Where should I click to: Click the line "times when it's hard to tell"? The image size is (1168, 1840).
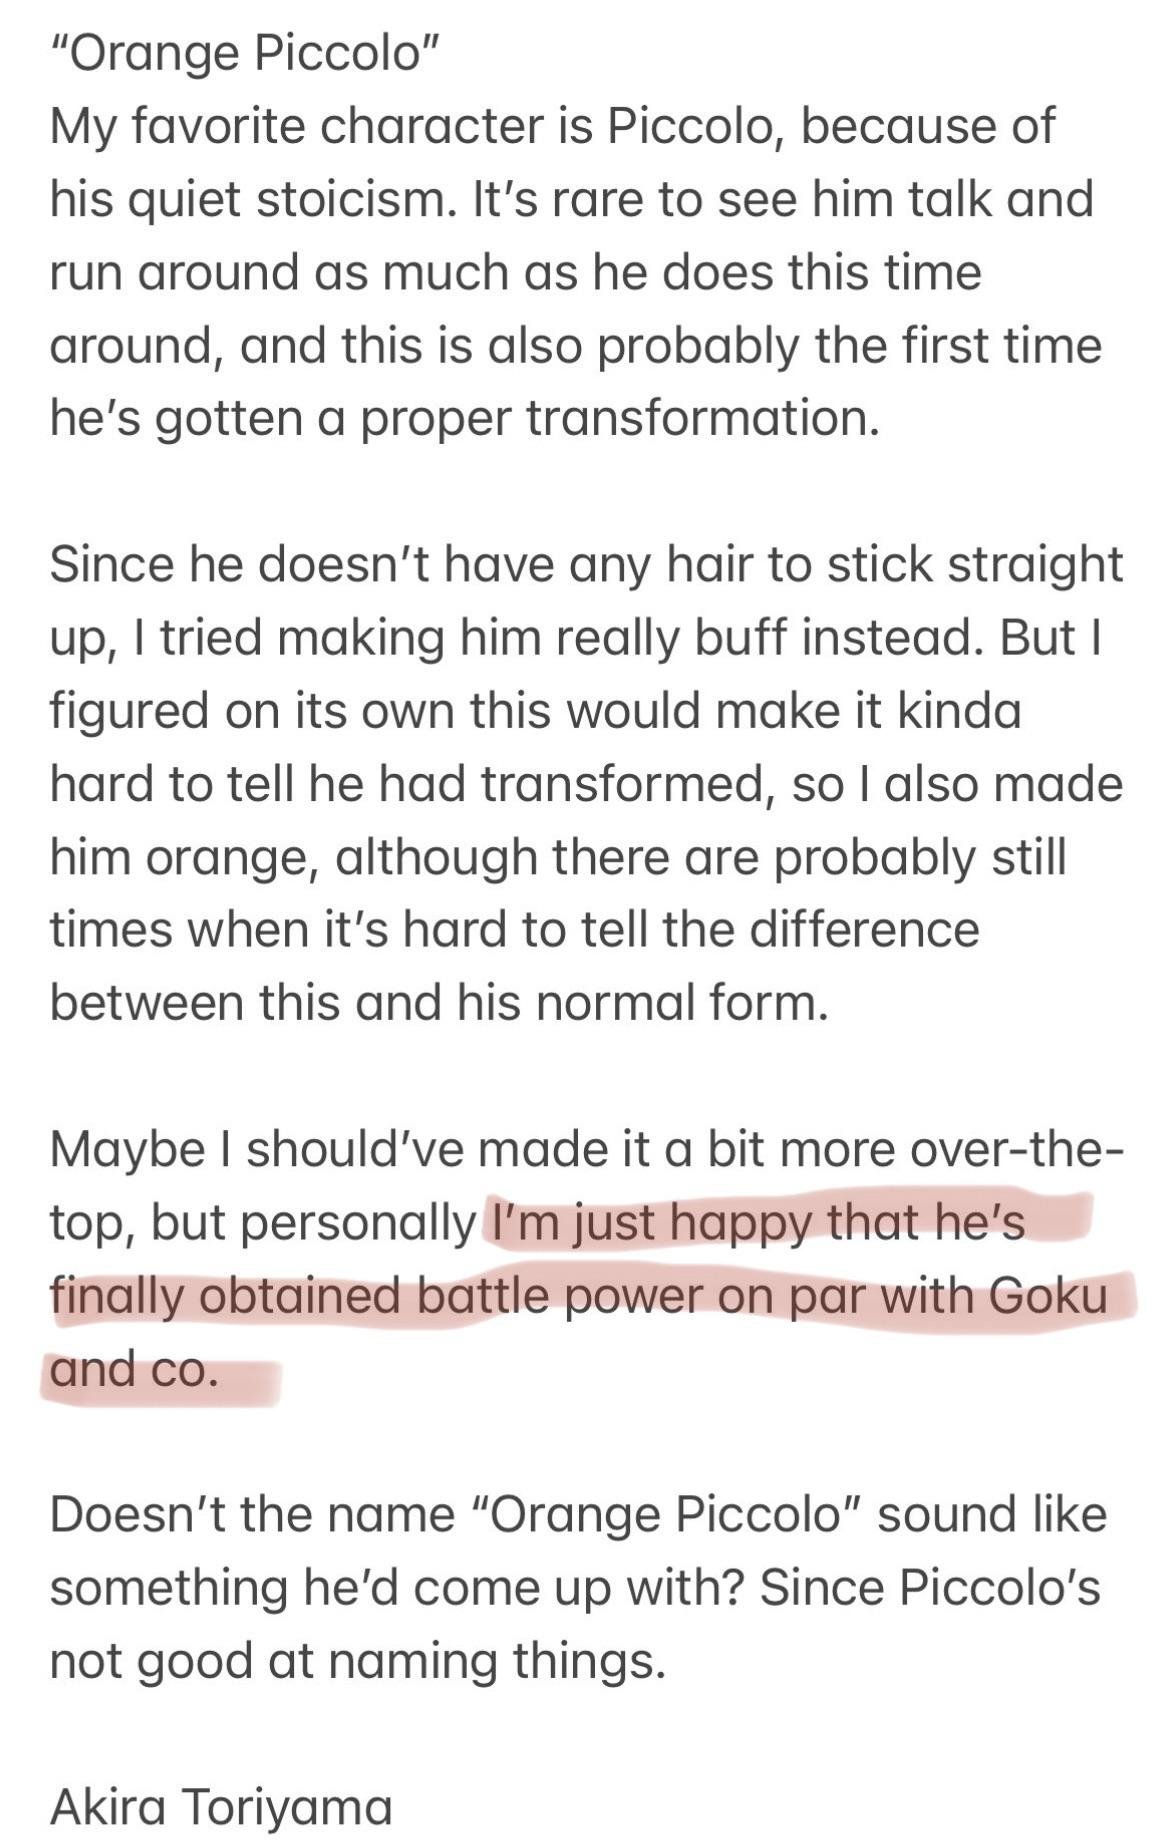514,930
